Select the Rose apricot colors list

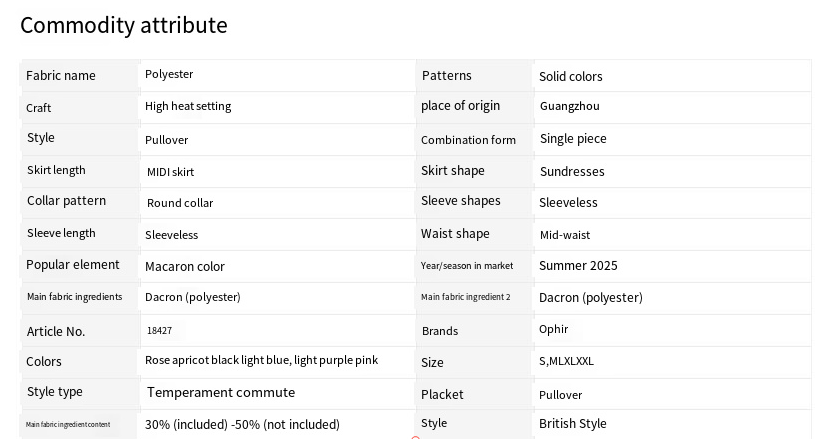pos(261,360)
